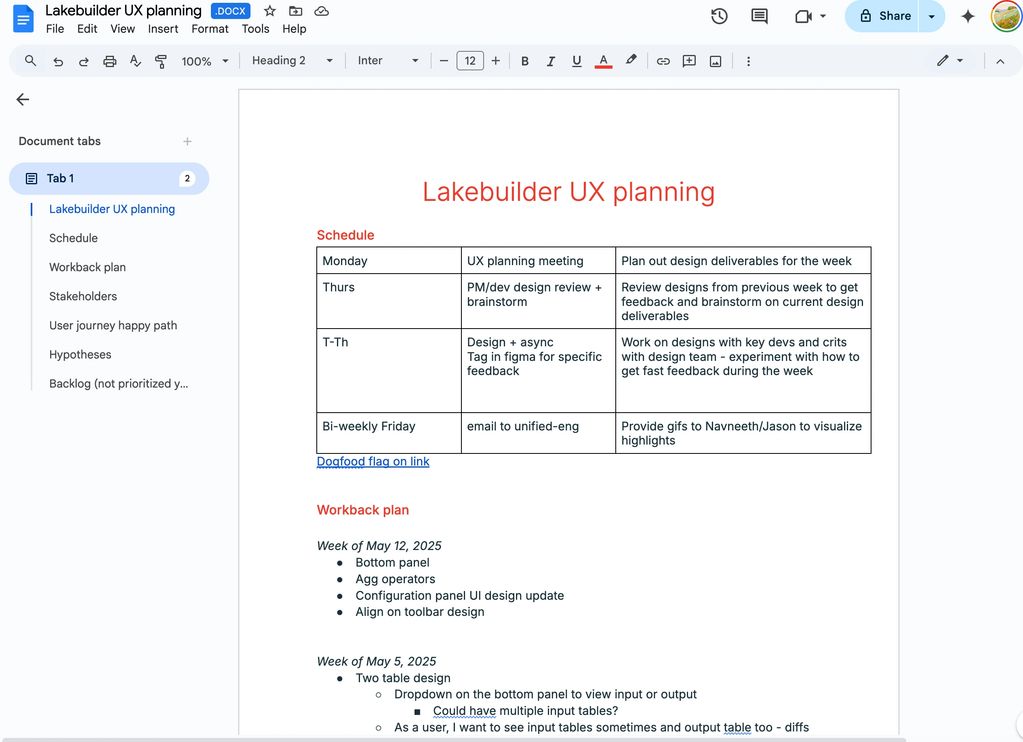Start a video call

click(803, 16)
